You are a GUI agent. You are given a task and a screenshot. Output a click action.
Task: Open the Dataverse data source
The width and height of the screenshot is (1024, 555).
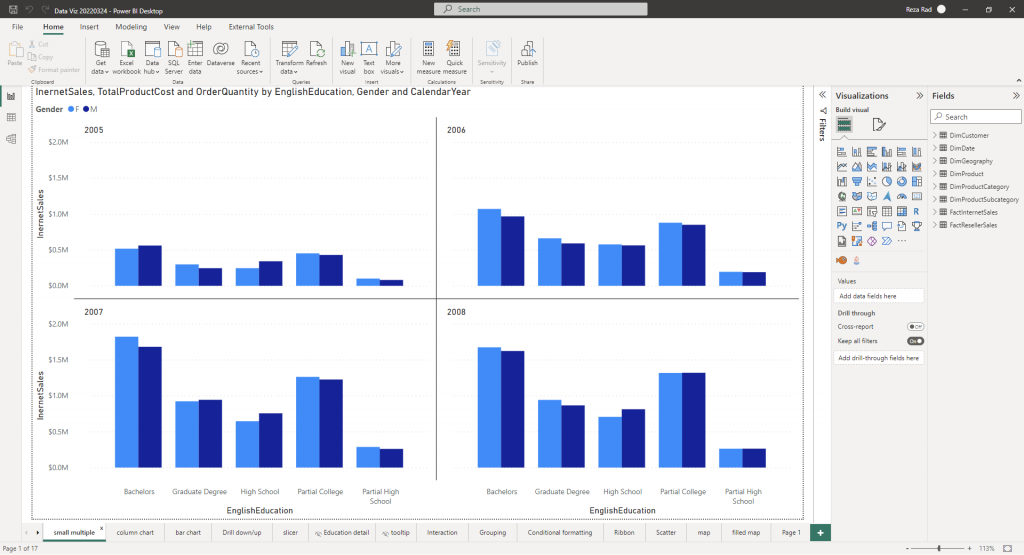pyautogui.click(x=220, y=55)
